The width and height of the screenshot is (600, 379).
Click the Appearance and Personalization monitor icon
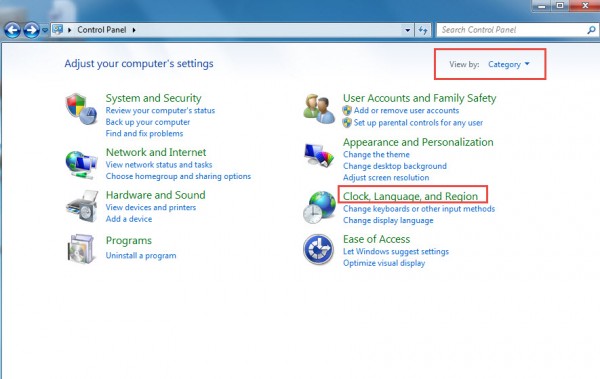coord(319,155)
